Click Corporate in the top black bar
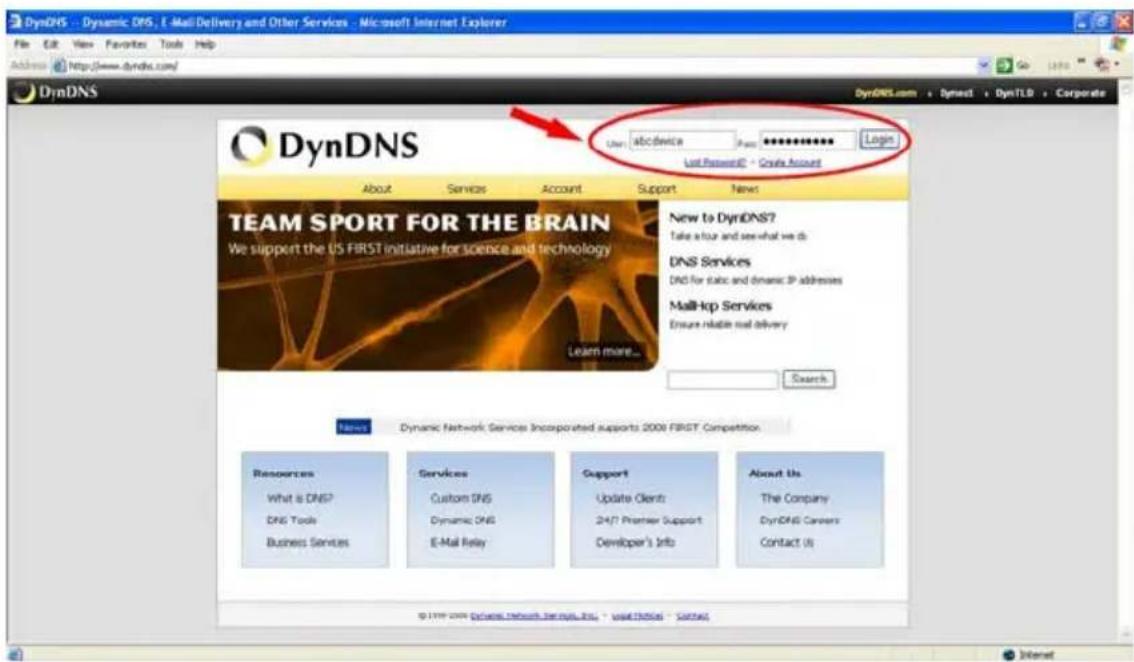 (x=1080, y=93)
